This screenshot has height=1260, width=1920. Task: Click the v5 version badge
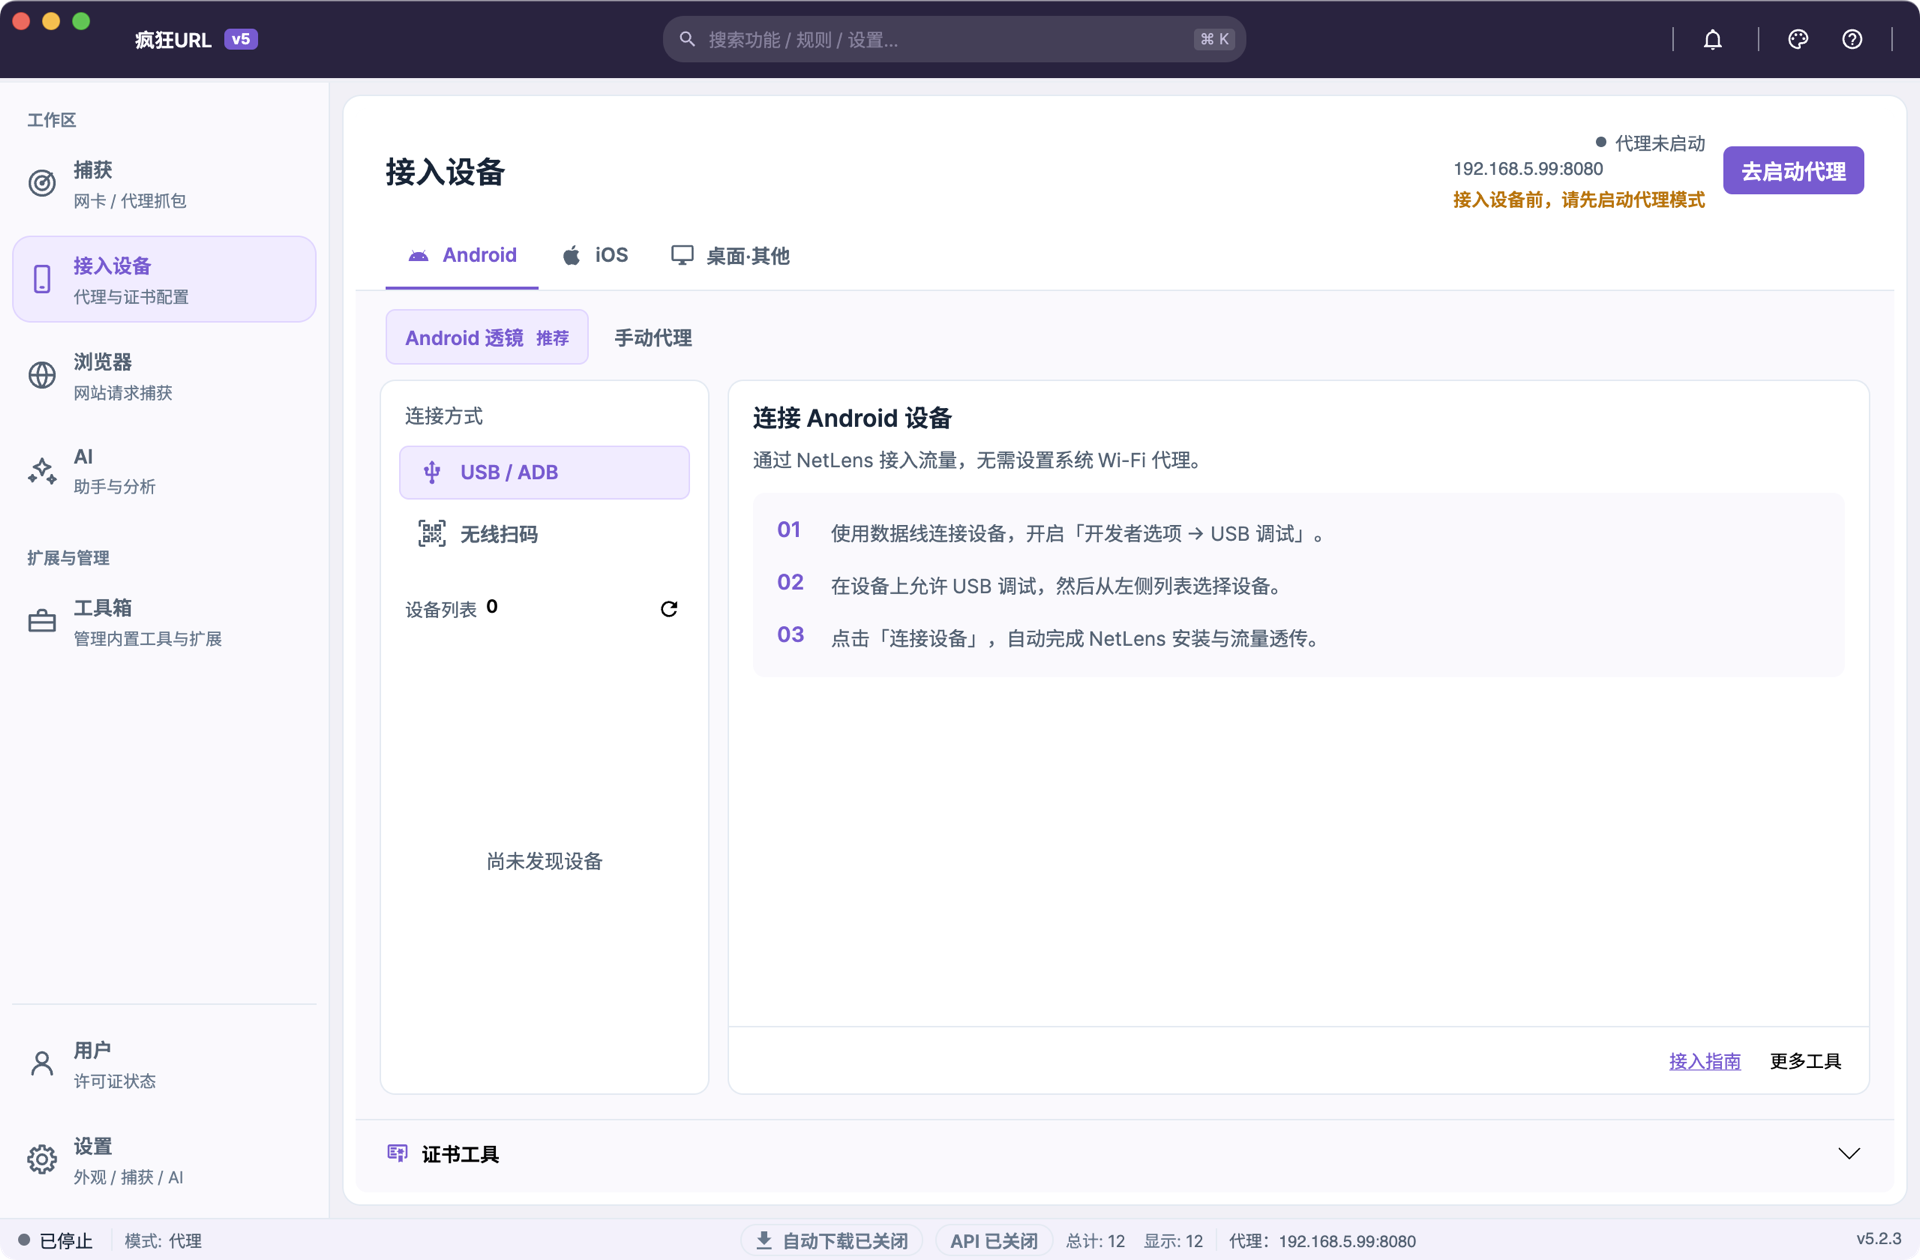[x=241, y=39]
